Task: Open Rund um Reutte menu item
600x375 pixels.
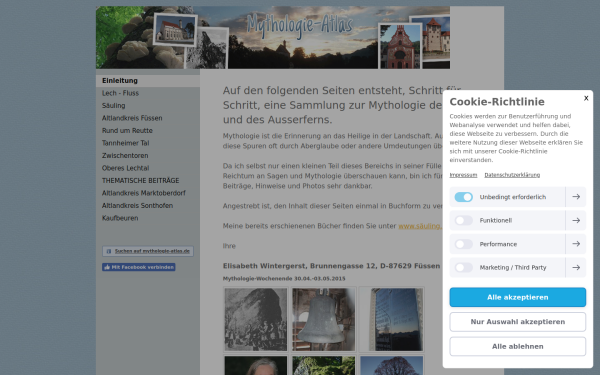Action: pos(127,131)
